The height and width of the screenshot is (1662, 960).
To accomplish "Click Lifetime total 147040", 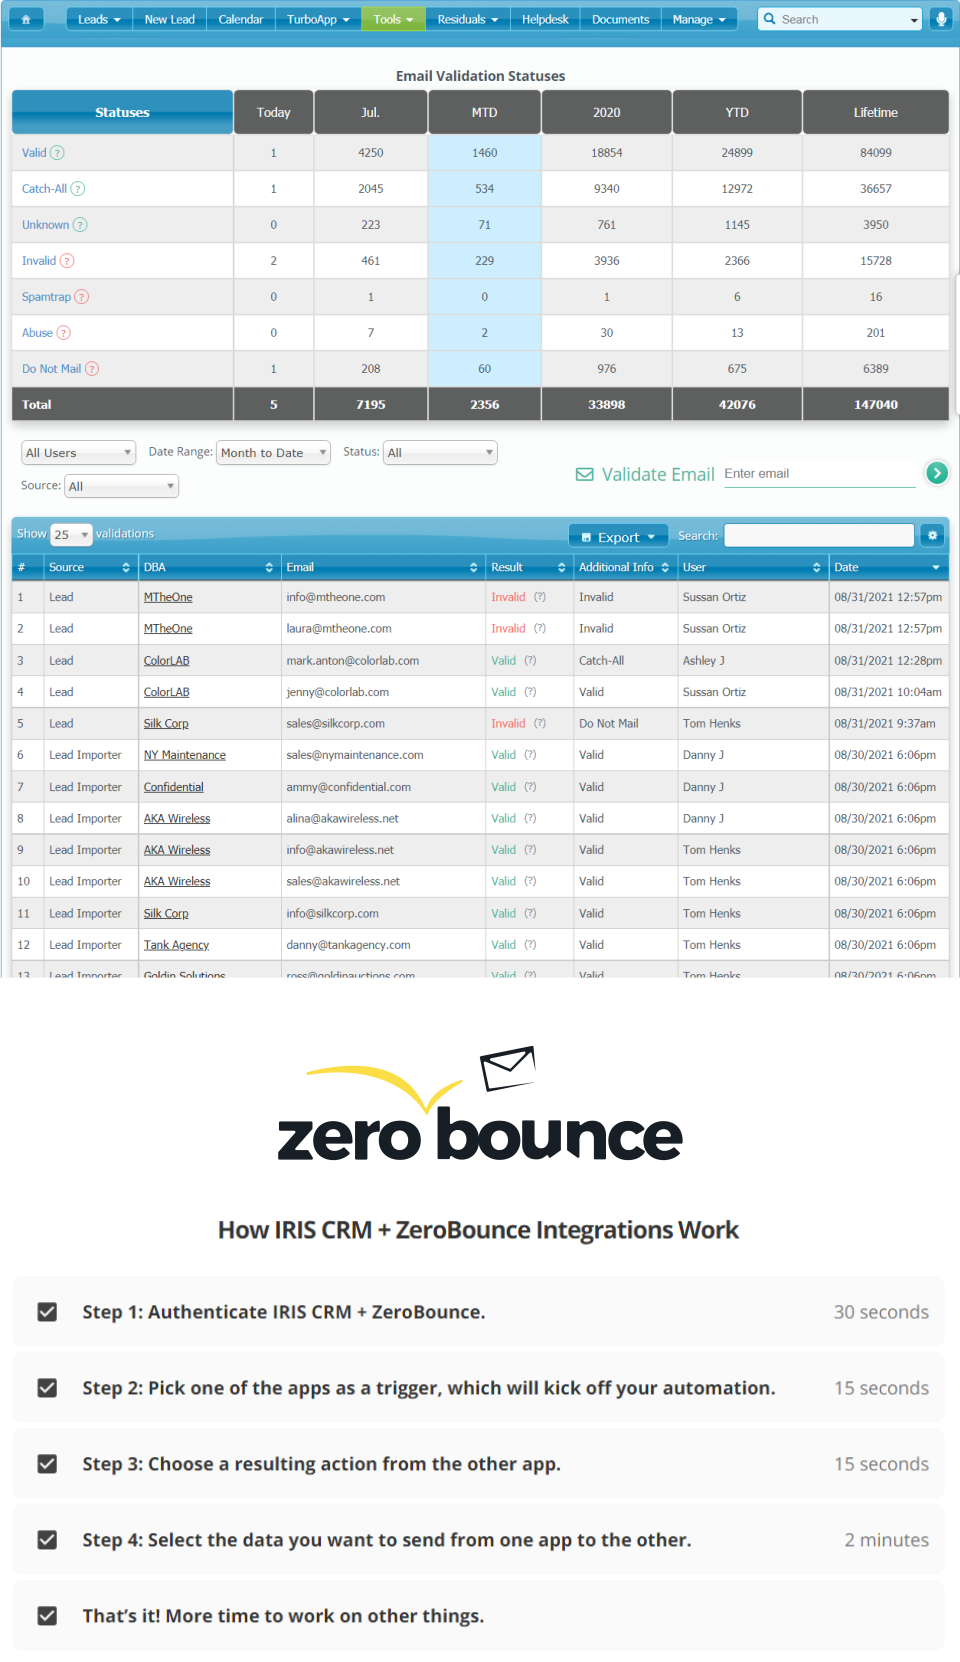I will [876, 405].
